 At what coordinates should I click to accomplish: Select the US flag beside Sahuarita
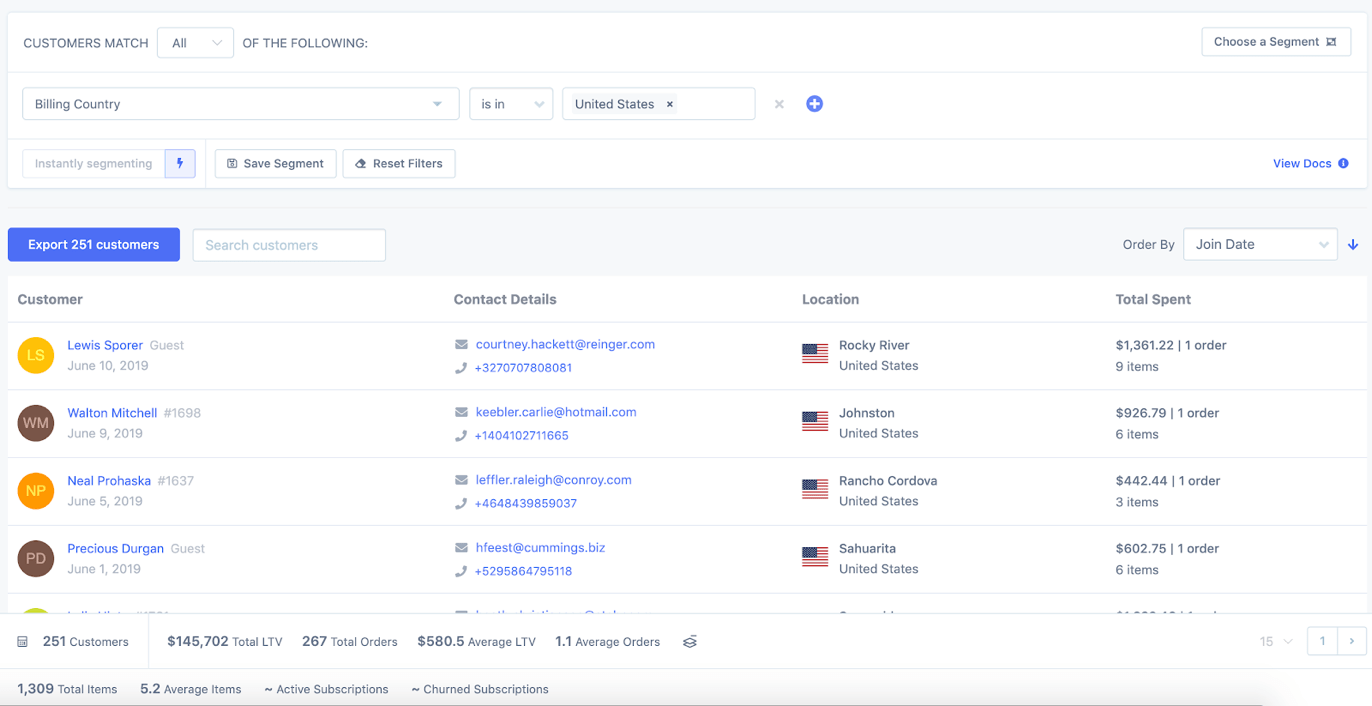814,557
